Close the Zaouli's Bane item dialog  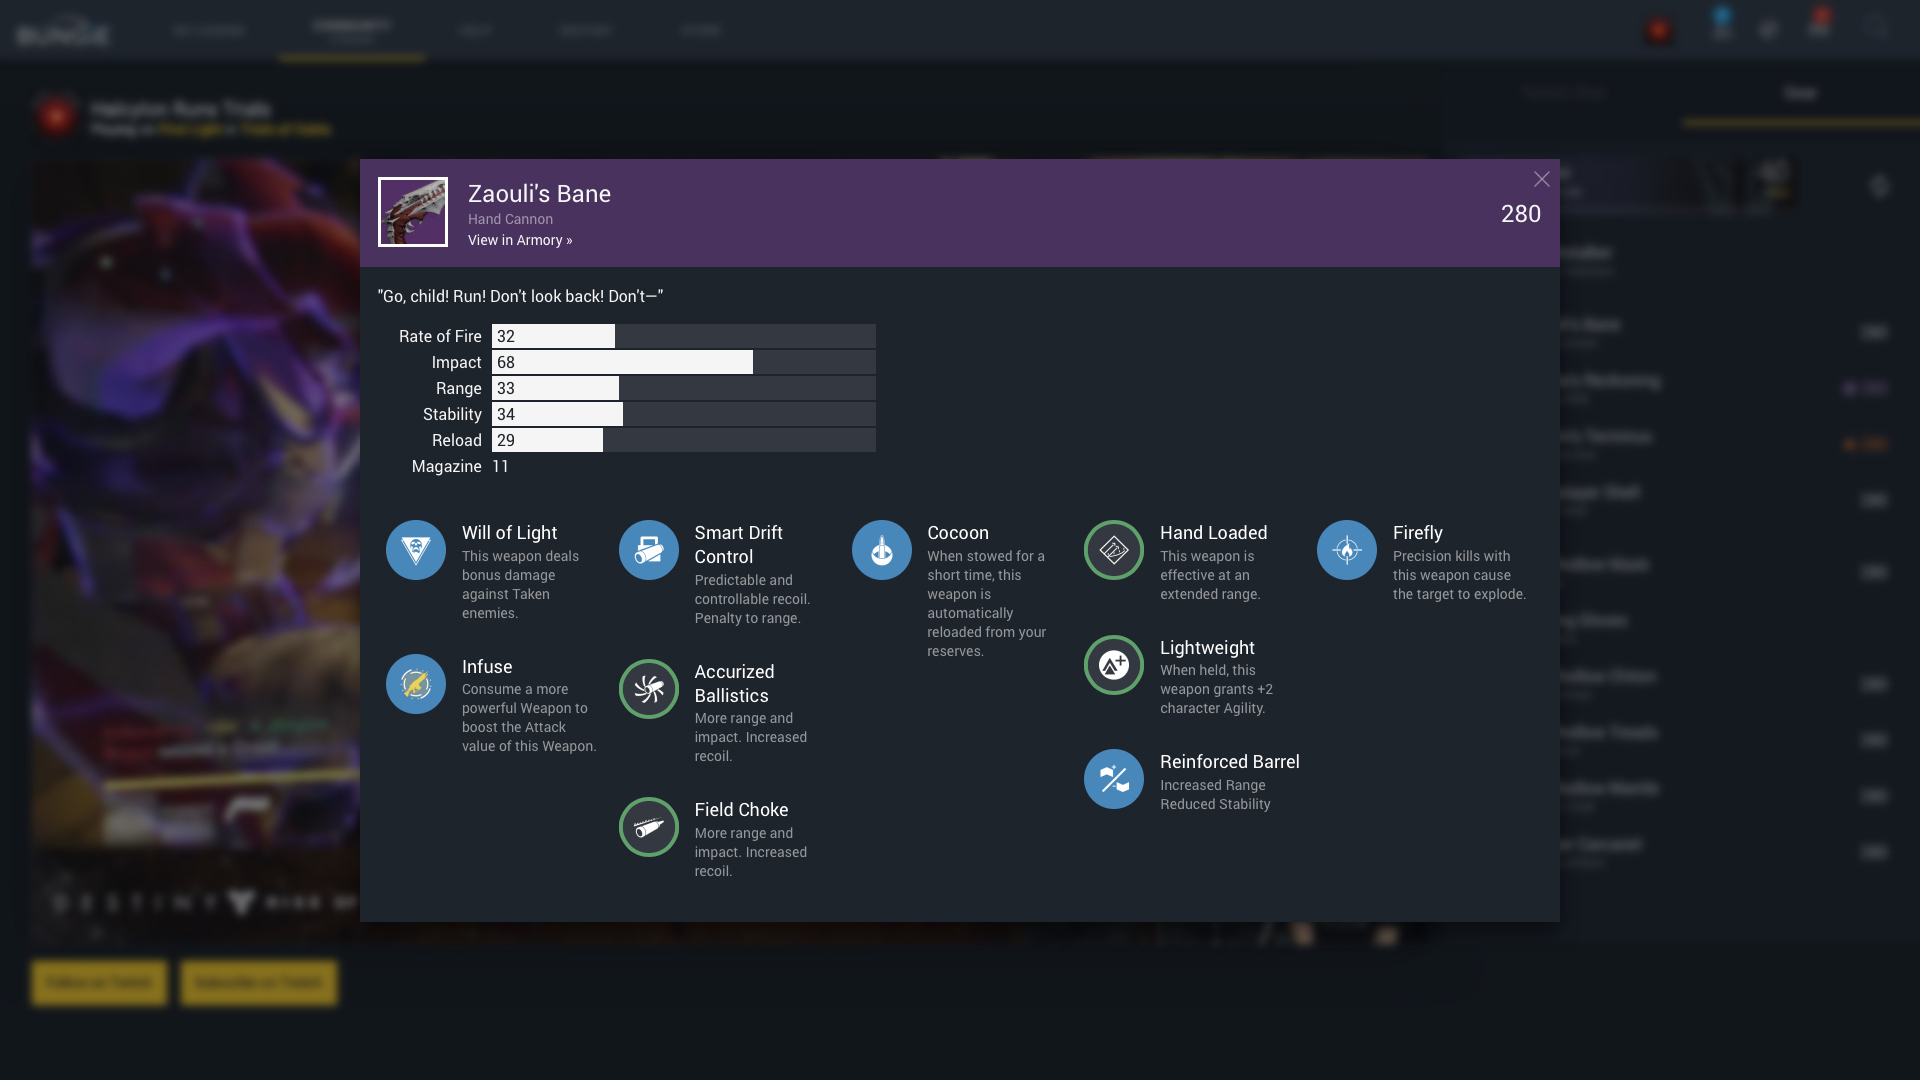coord(1541,179)
